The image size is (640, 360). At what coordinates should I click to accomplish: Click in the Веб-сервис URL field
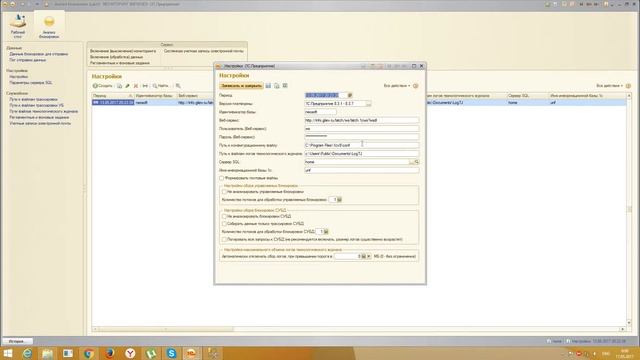click(362, 120)
